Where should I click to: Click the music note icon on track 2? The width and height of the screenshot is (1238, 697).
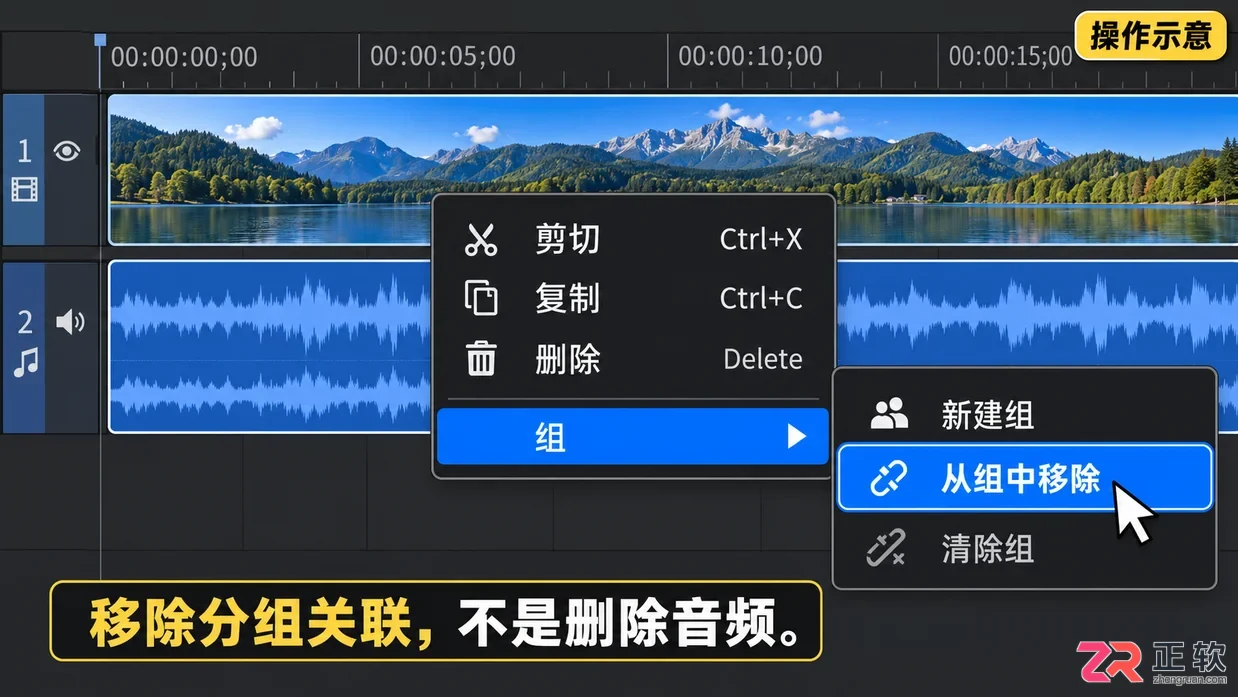(x=25, y=363)
